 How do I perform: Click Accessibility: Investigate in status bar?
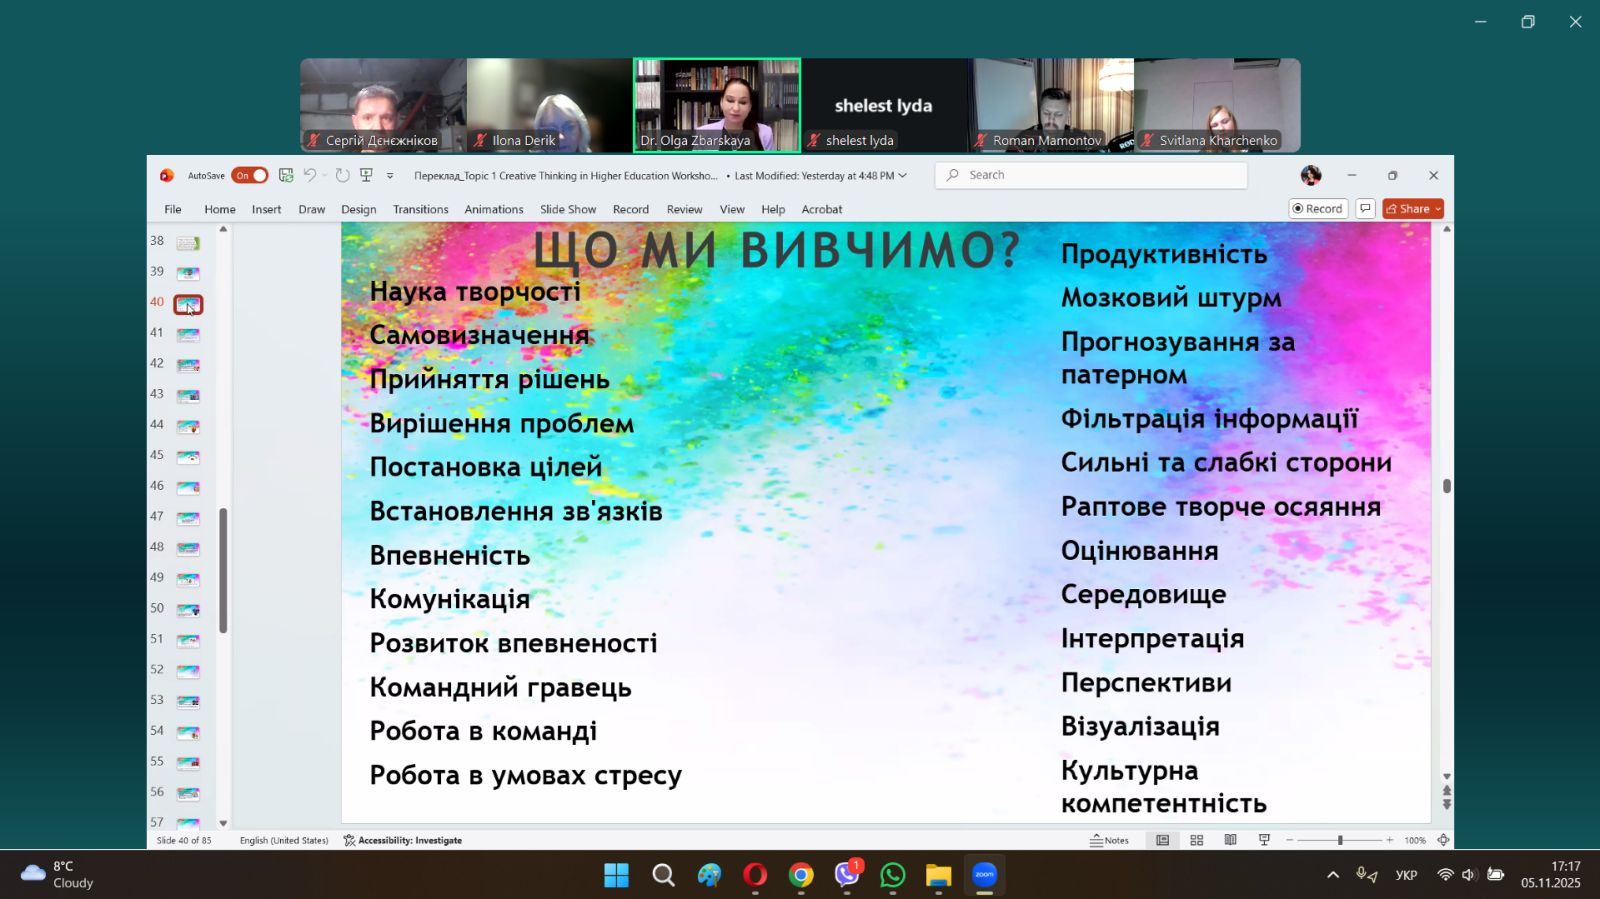point(403,841)
